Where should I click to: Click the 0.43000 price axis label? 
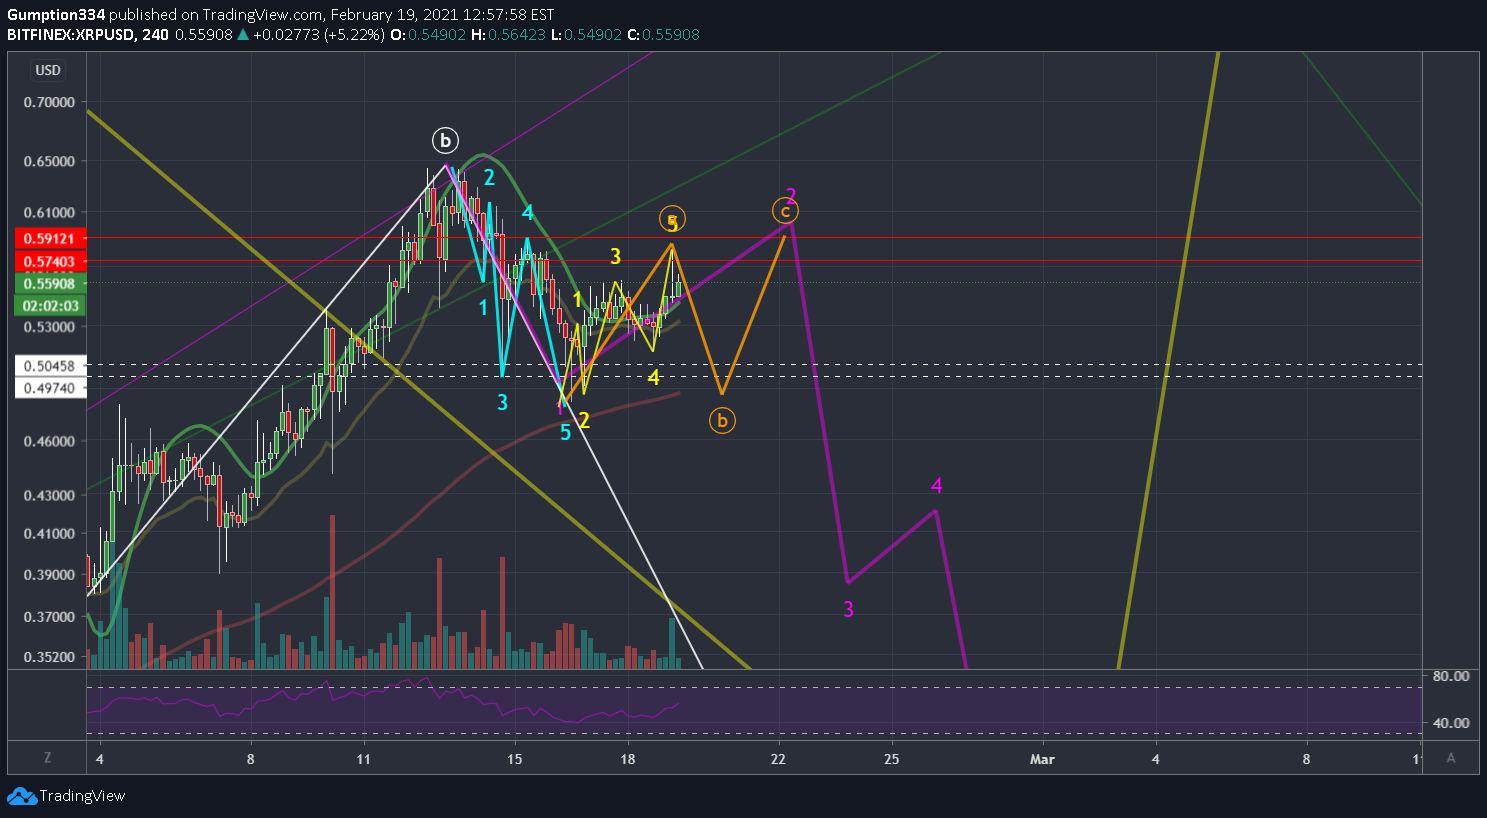[50, 495]
